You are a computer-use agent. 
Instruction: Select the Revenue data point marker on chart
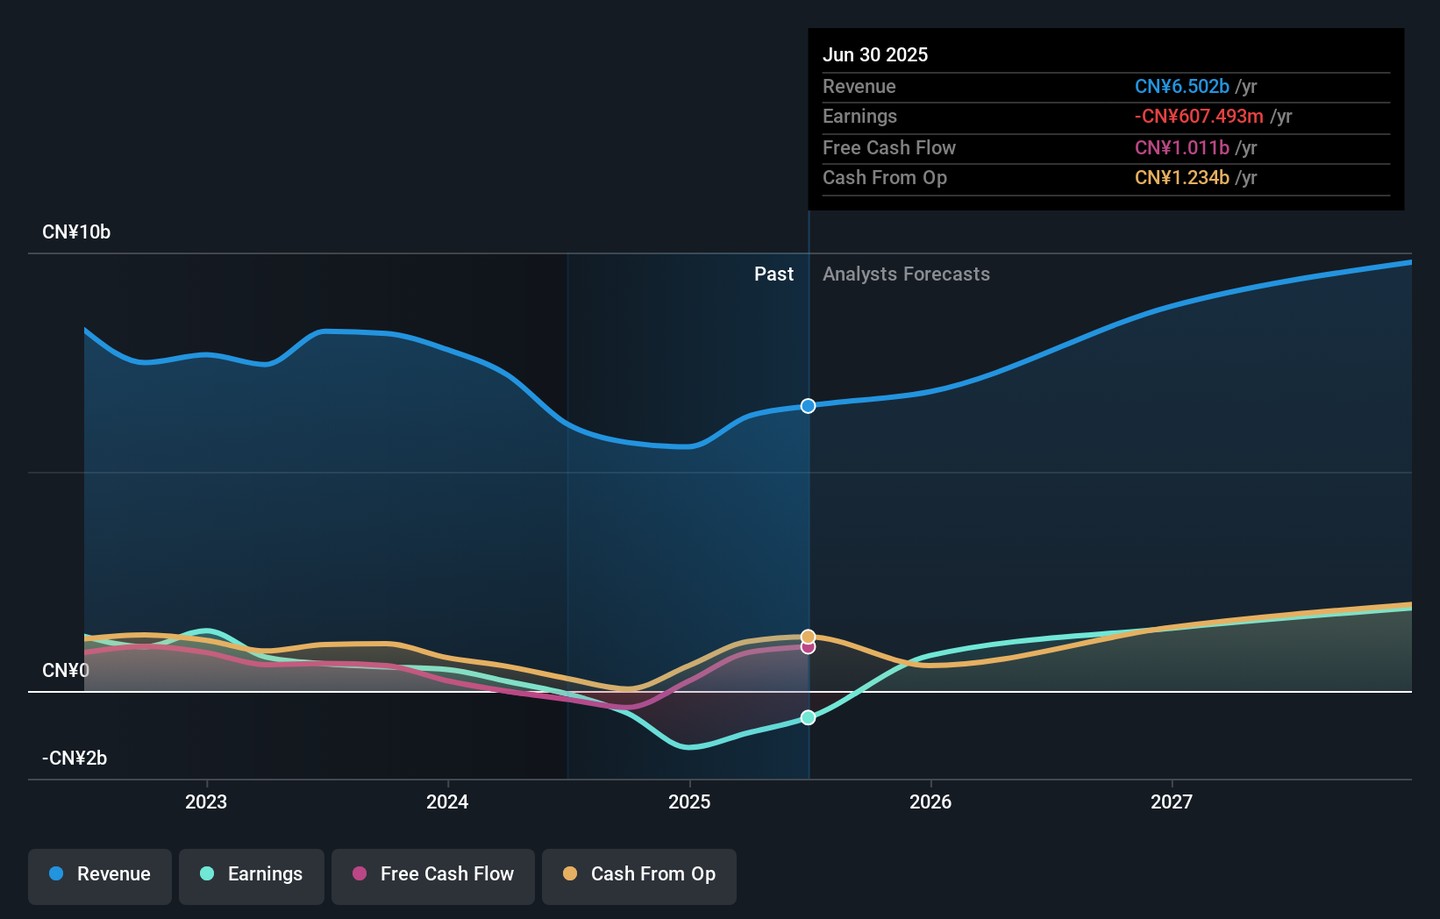pyautogui.click(x=808, y=406)
